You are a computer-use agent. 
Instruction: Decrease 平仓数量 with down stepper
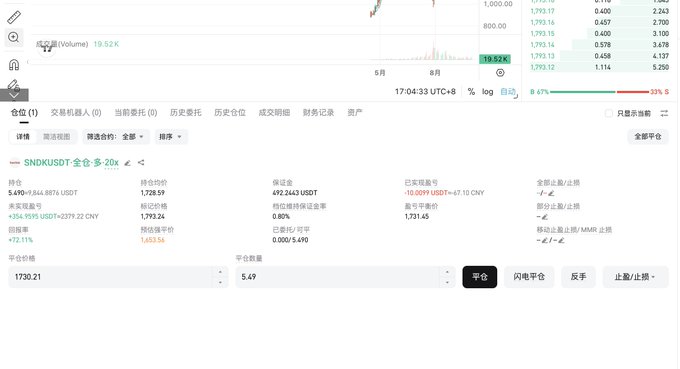coord(447,282)
